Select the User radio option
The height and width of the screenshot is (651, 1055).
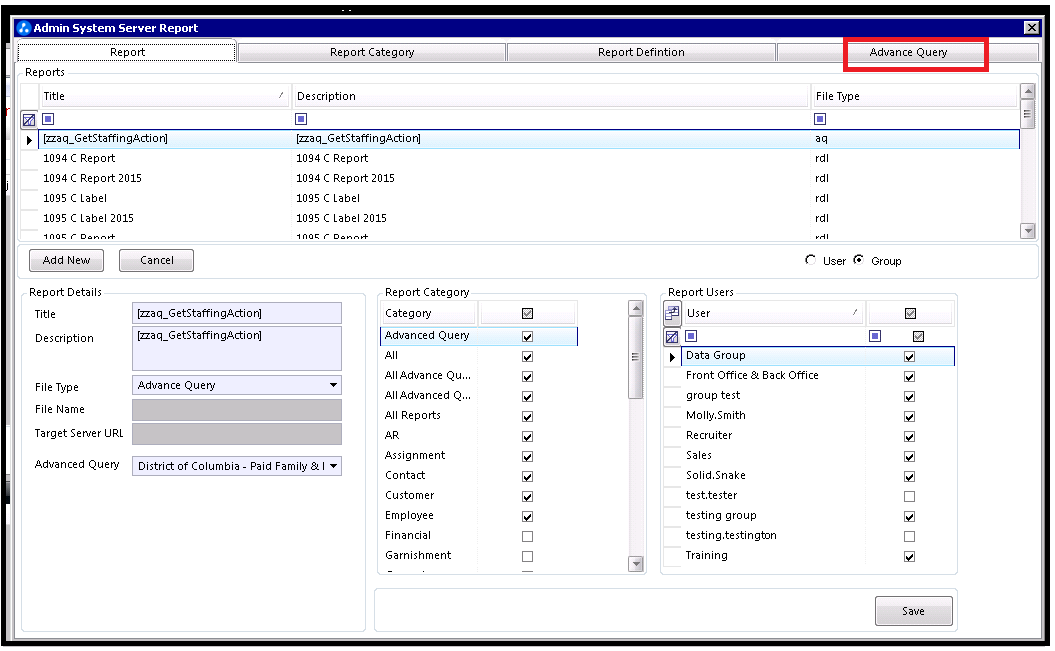tap(811, 260)
